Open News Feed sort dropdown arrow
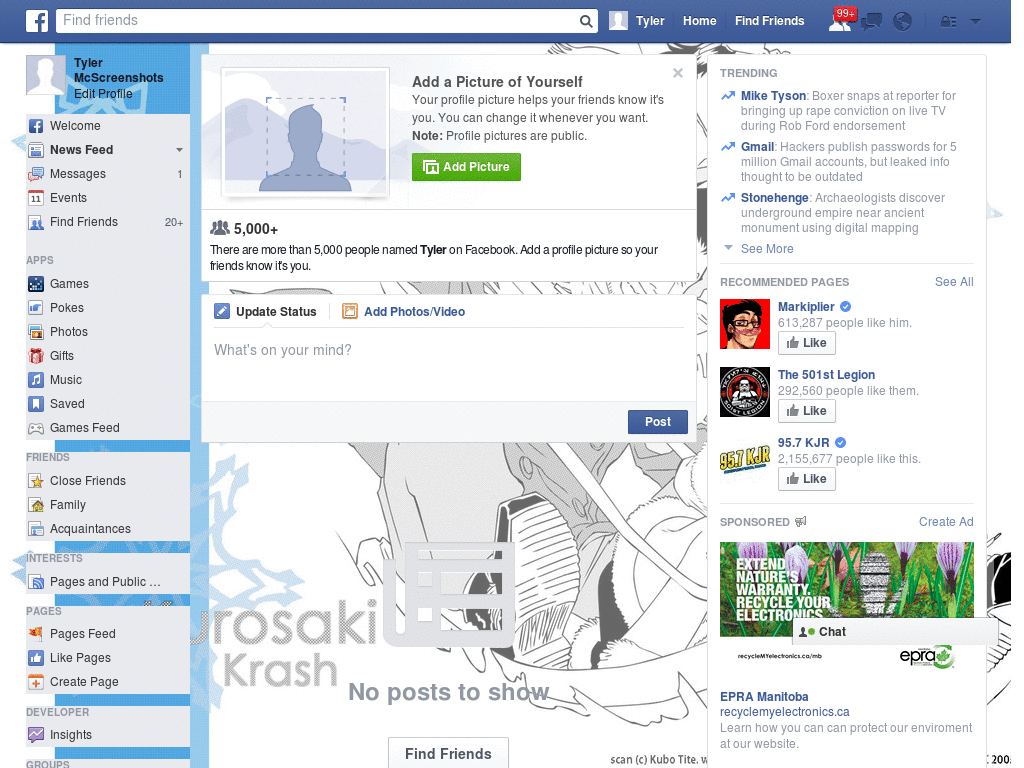The image size is (1024, 768). pos(179,150)
